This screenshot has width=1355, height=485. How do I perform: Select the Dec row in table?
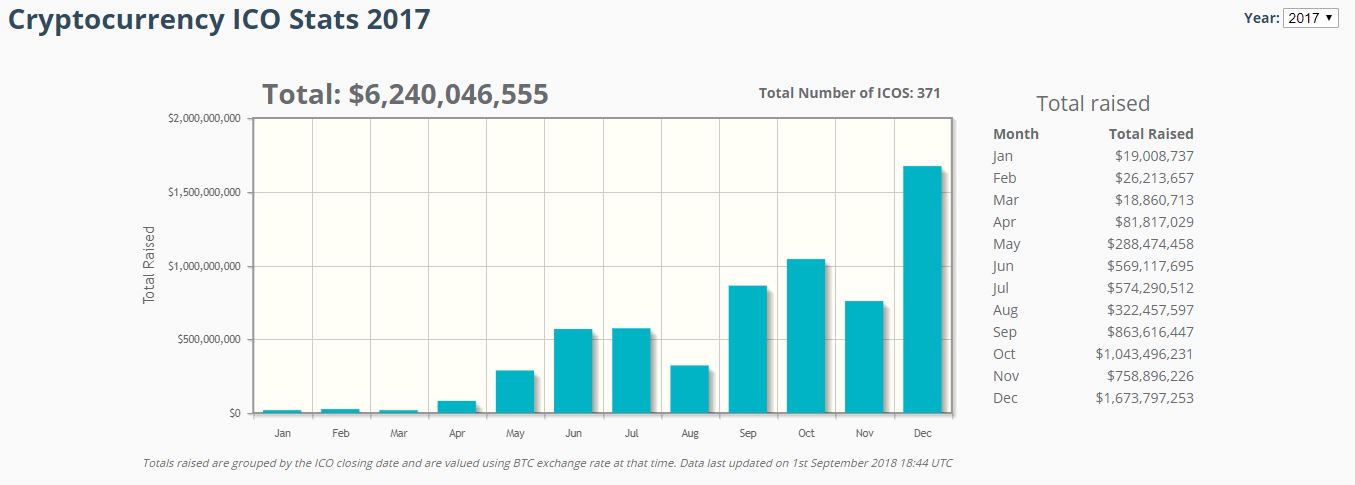click(x=1093, y=398)
